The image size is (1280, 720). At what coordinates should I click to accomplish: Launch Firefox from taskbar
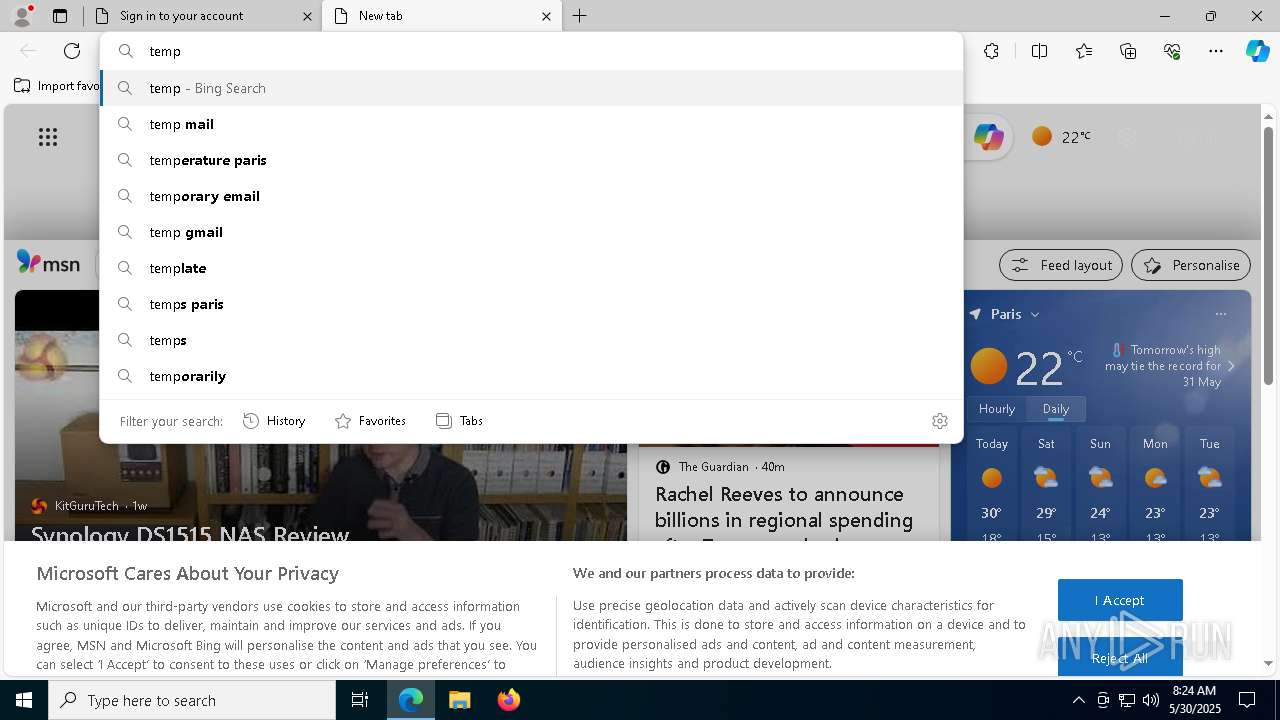coord(508,700)
